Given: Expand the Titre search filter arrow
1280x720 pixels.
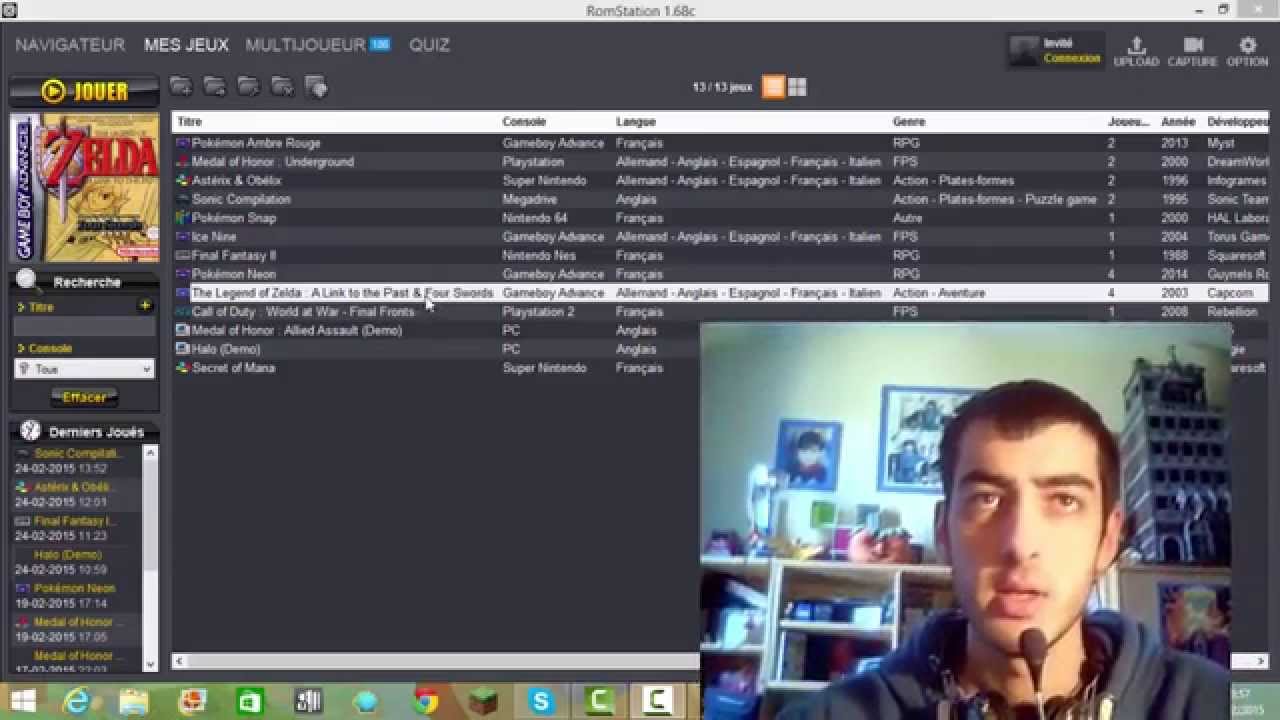Looking at the screenshot, I should (x=21, y=307).
